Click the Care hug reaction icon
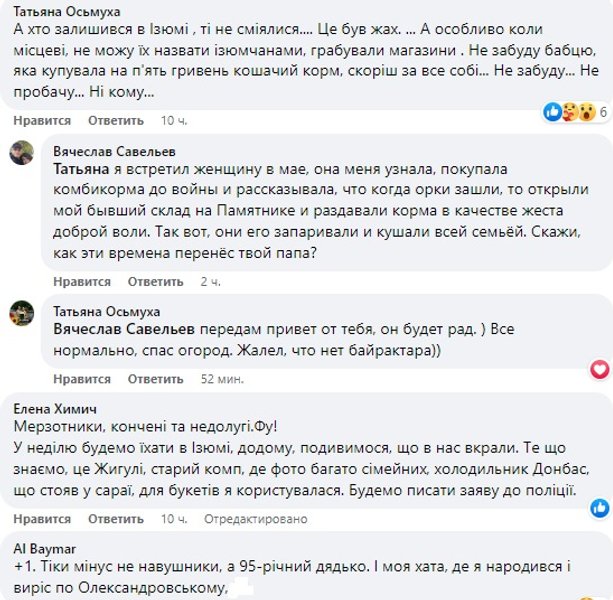The height and width of the screenshot is (600, 613). click(569, 112)
